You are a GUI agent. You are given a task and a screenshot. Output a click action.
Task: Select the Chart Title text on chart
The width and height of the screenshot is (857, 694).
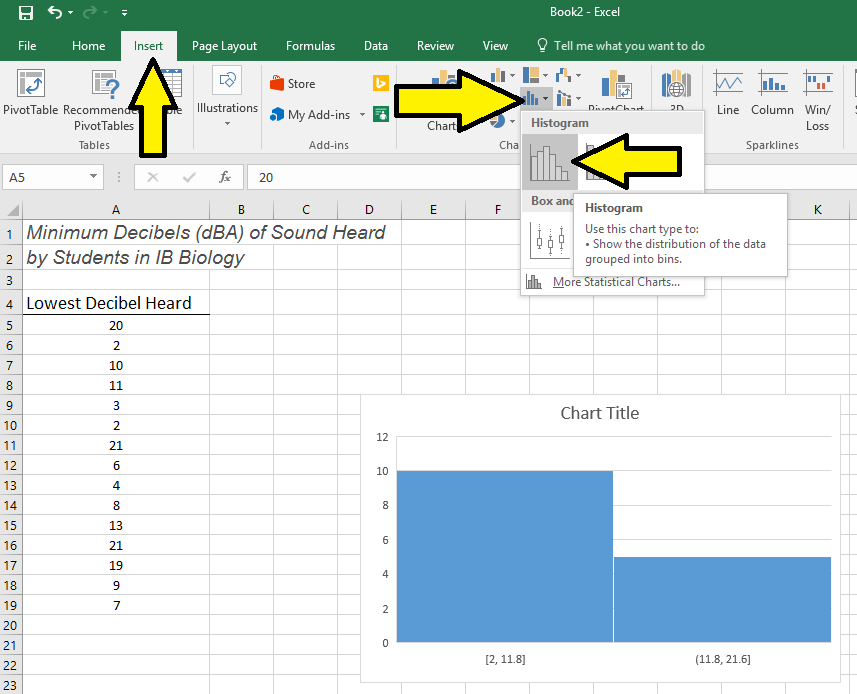tap(599, 413)
